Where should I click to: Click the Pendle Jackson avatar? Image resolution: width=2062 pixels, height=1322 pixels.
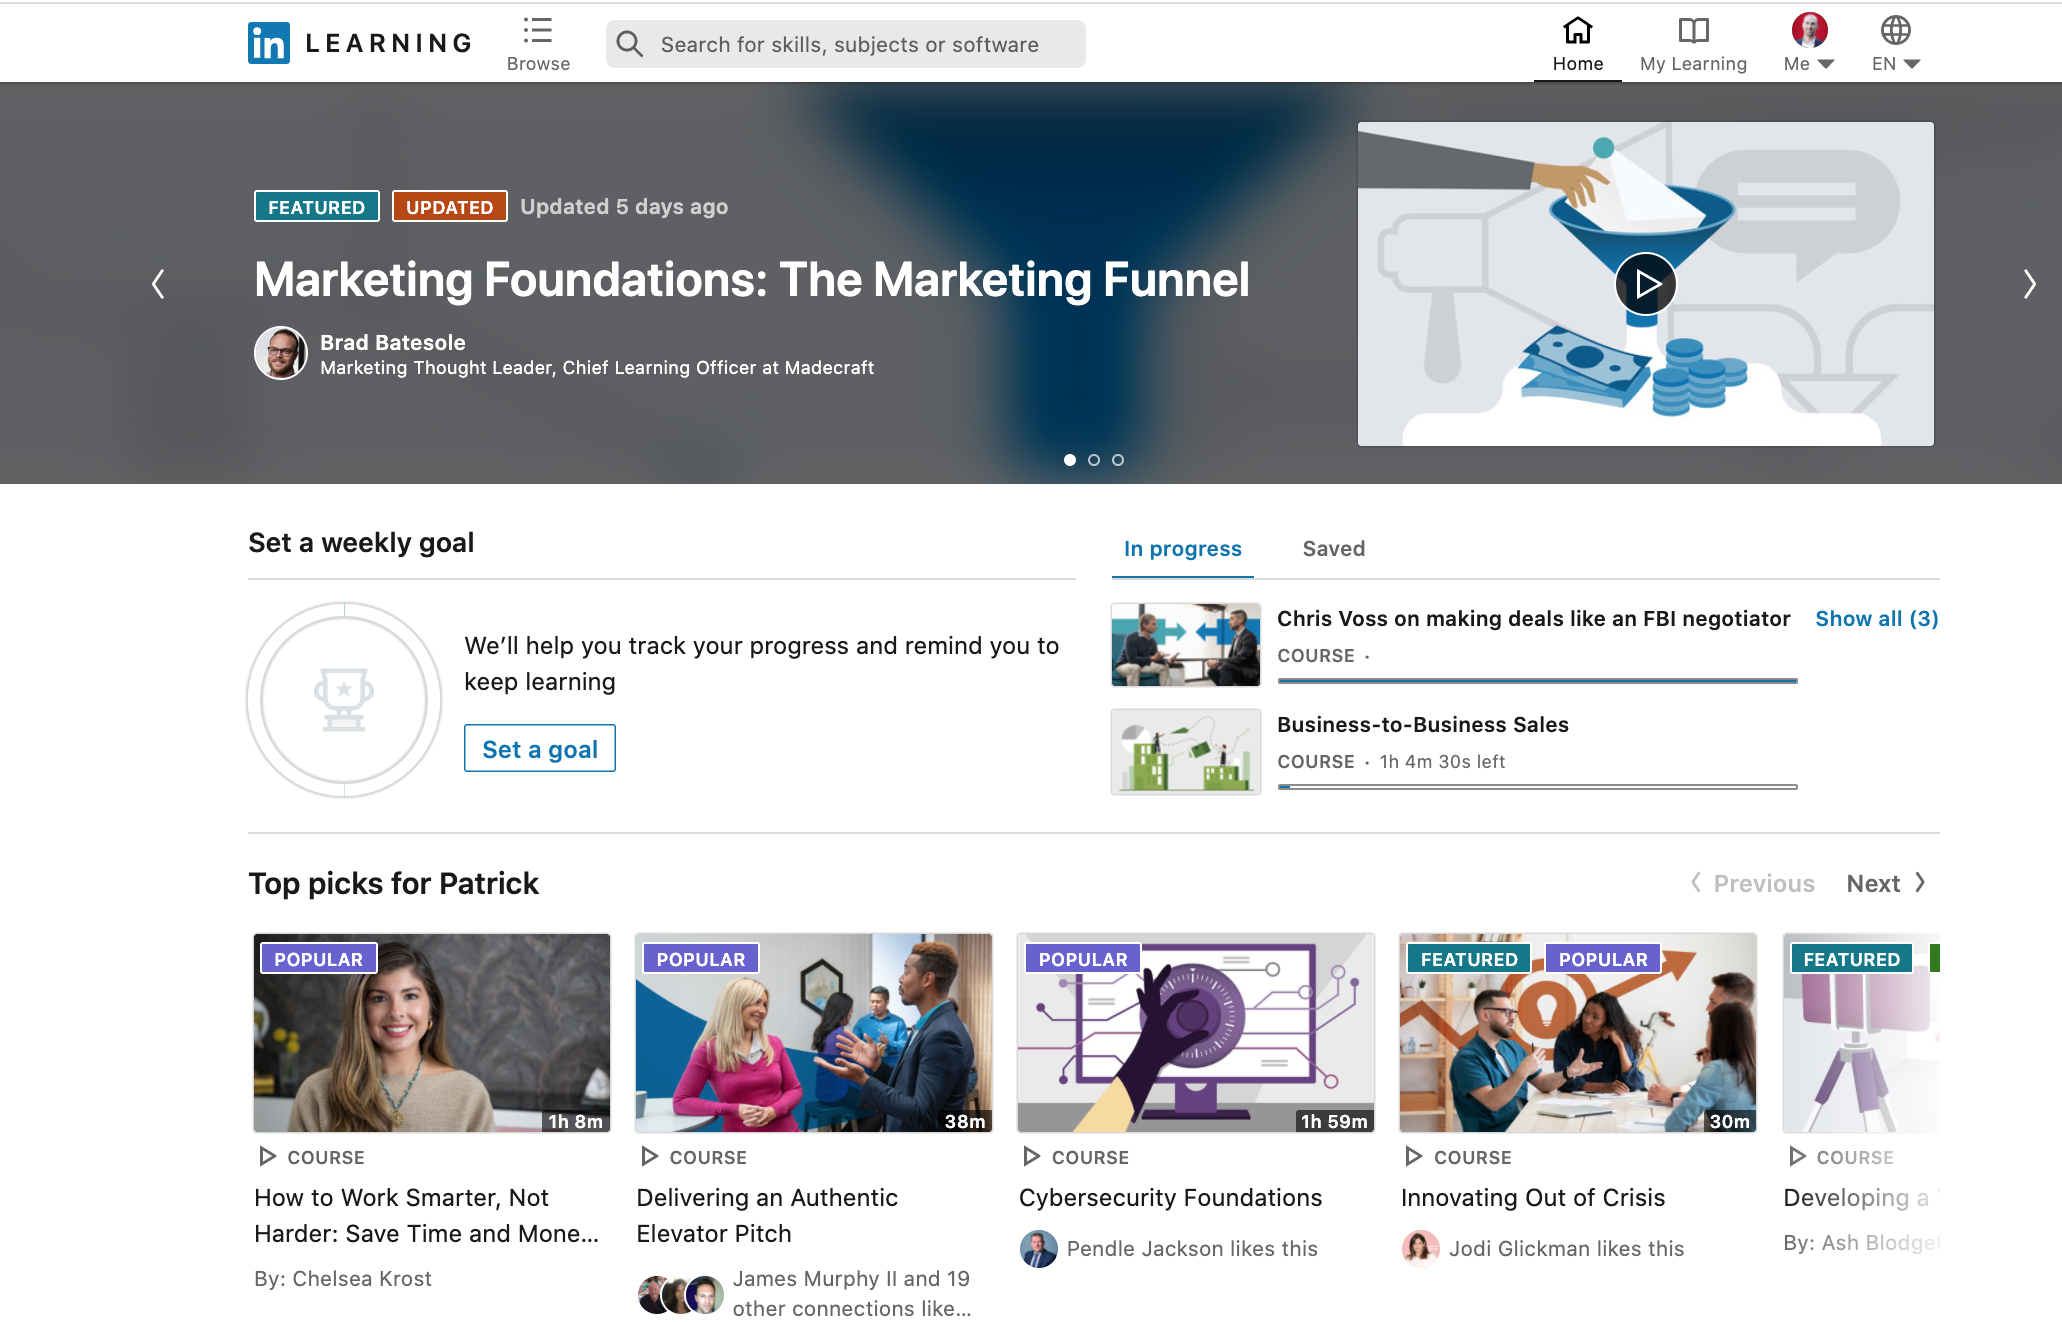(x=1038, y=1249)
